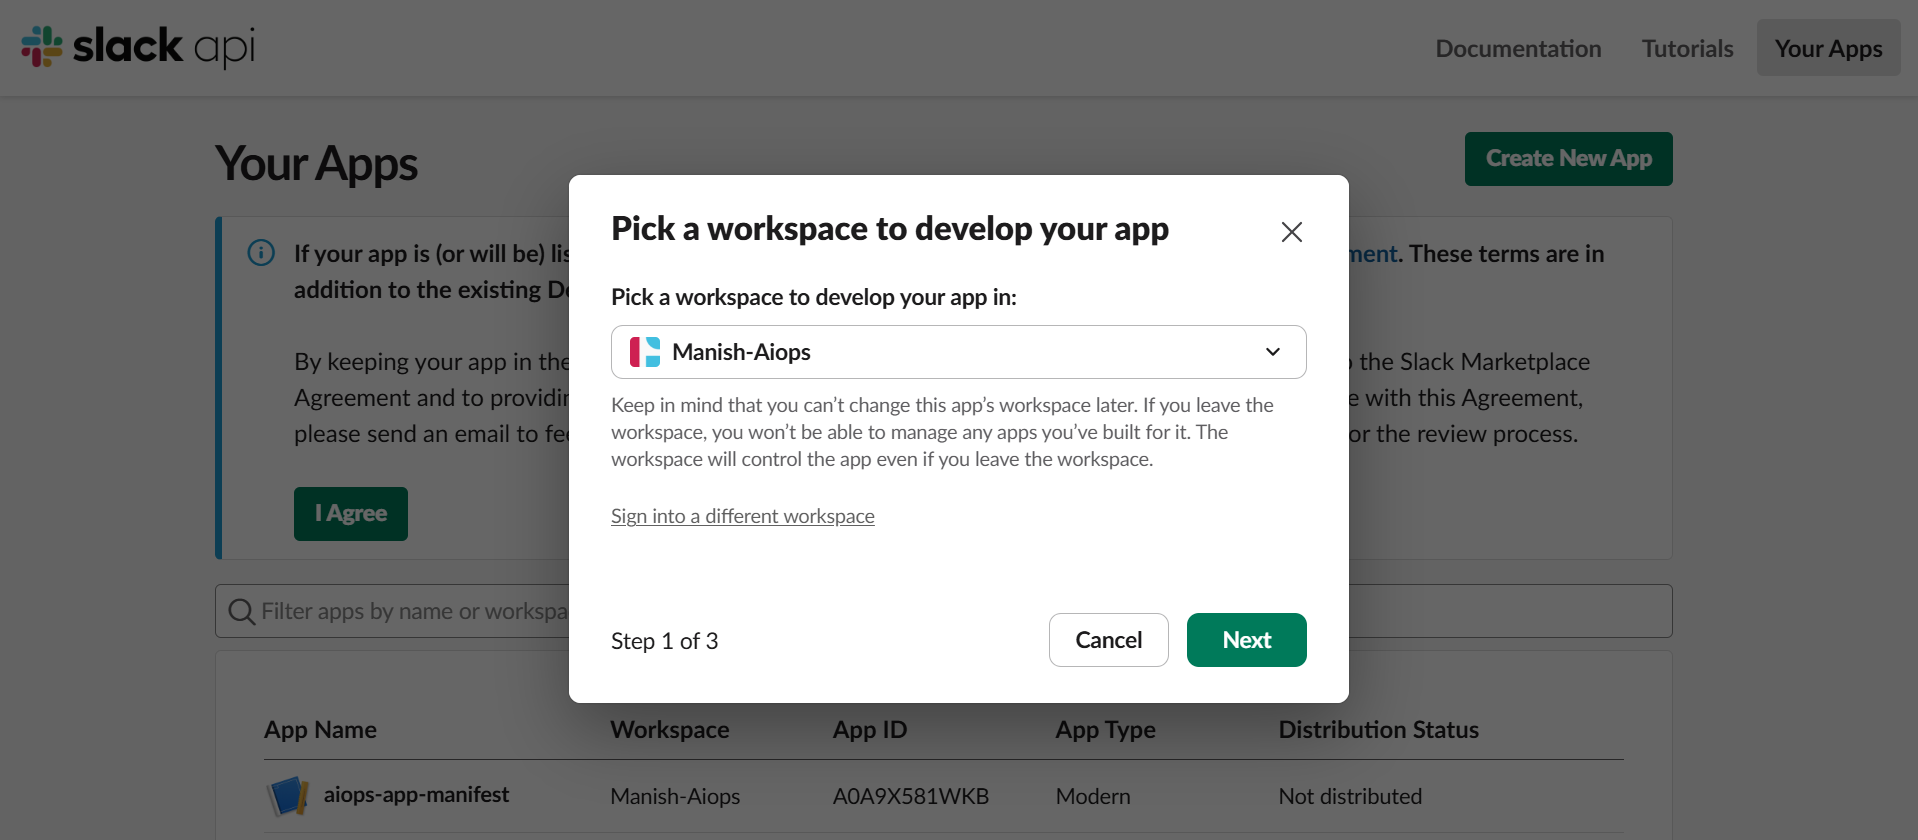This screenshot has height=840, width=1918.
Task: Click the Slack API logo
Action: (138, 47)
